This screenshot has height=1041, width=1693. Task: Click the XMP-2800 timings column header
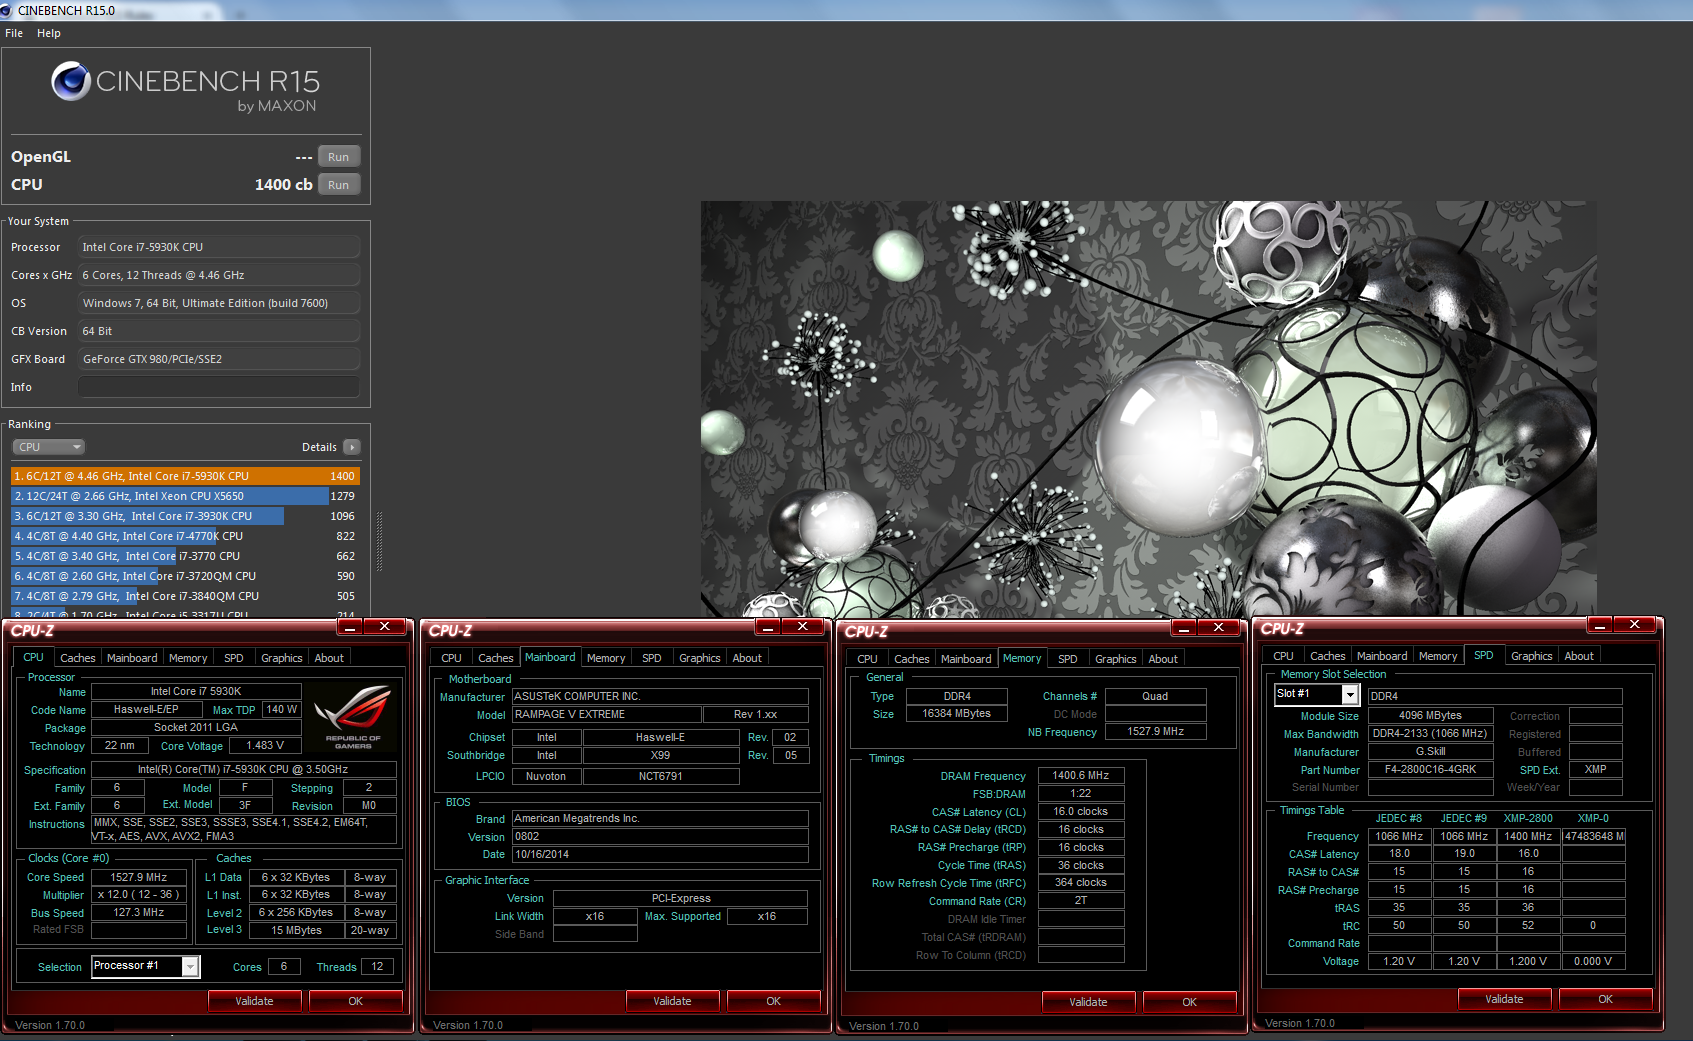[1528, 818]
